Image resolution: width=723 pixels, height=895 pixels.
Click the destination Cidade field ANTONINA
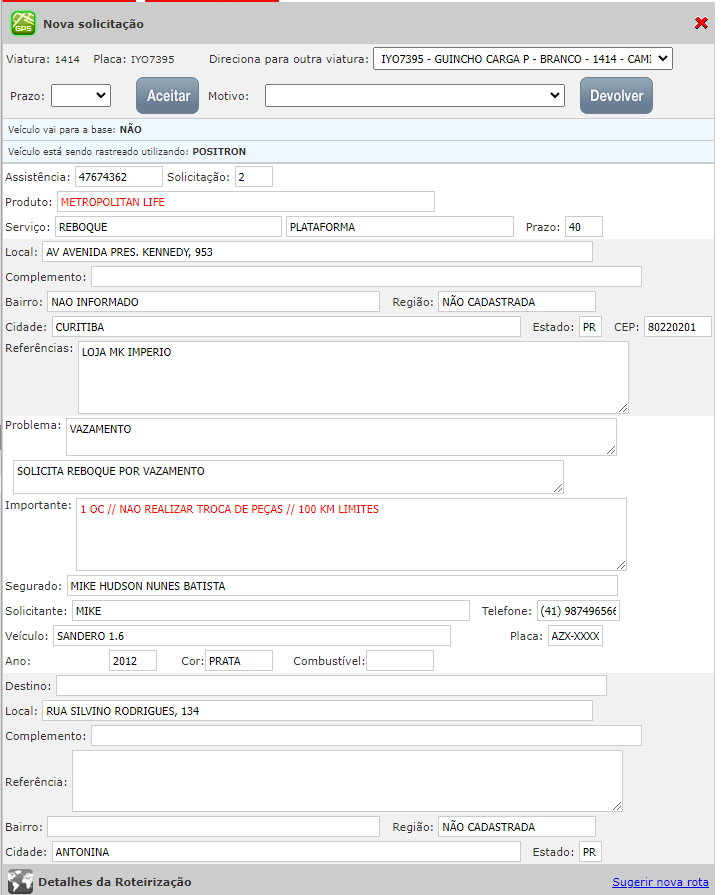286,852
